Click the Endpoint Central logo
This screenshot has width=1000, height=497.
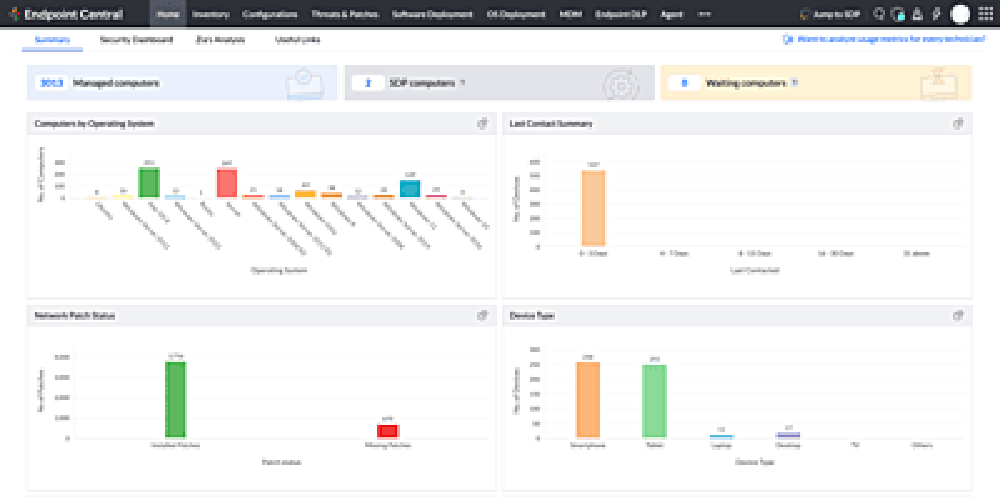[x=67, y=14]
